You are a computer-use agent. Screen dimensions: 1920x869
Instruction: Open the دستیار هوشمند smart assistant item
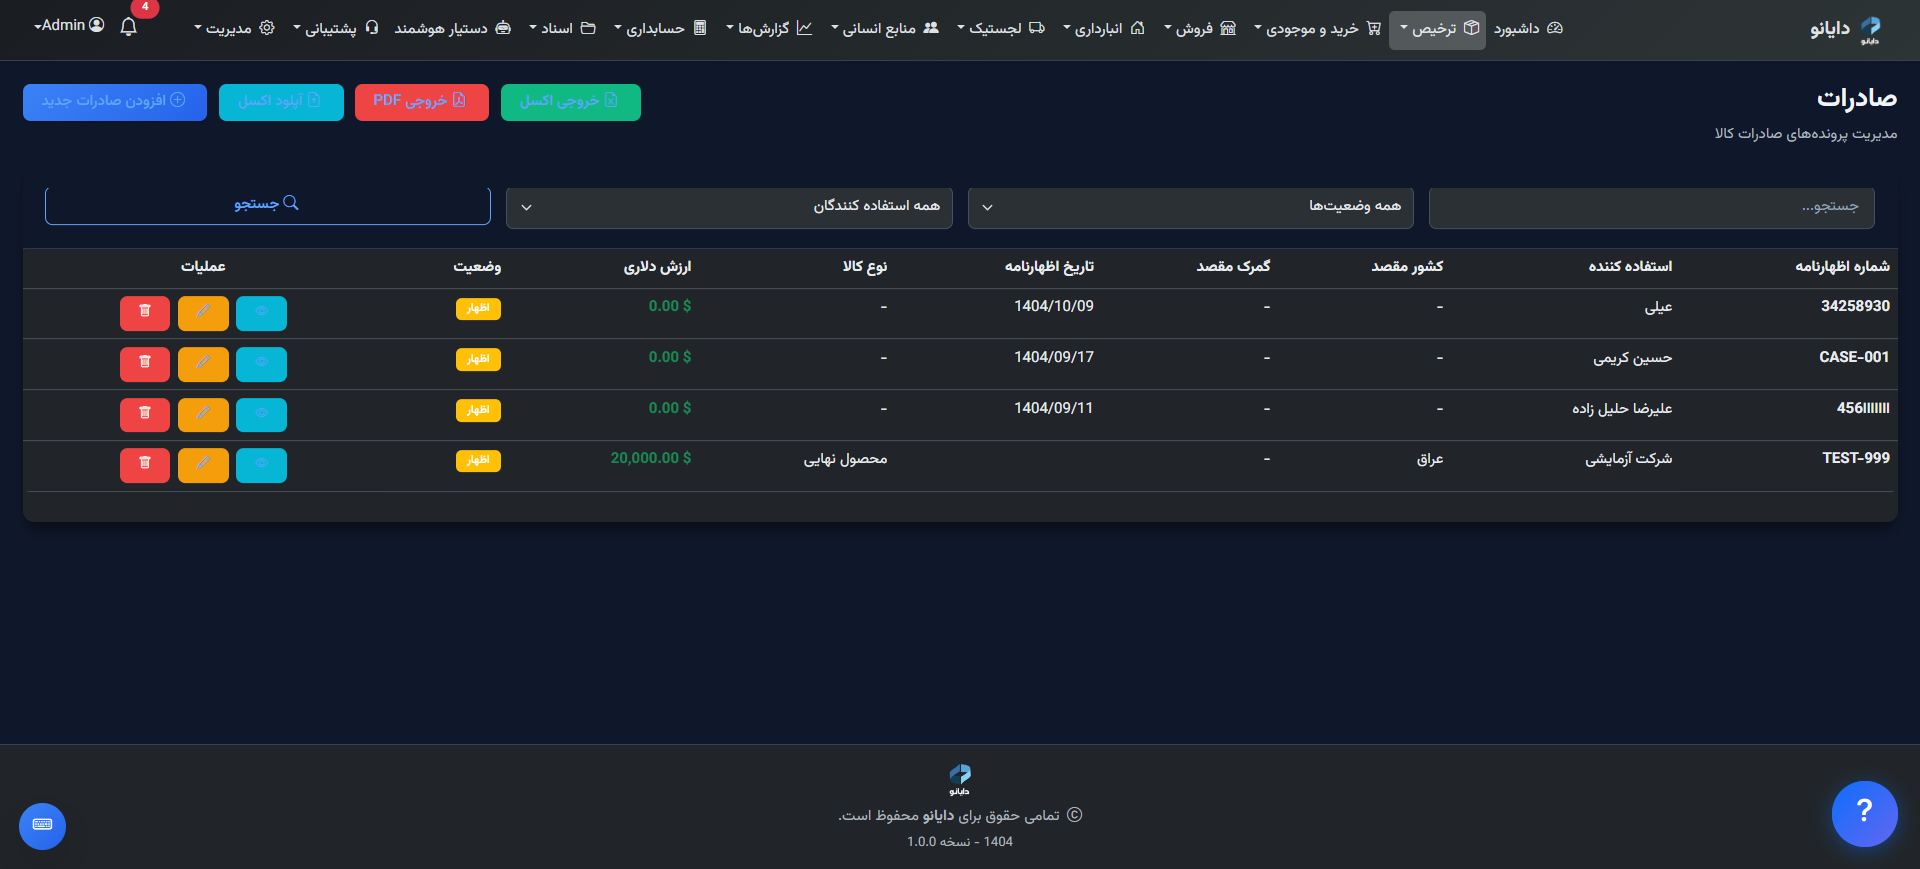[452, 29]
